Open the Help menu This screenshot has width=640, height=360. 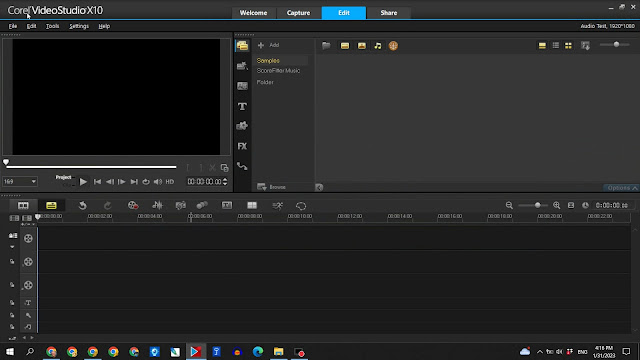point(104,26)
